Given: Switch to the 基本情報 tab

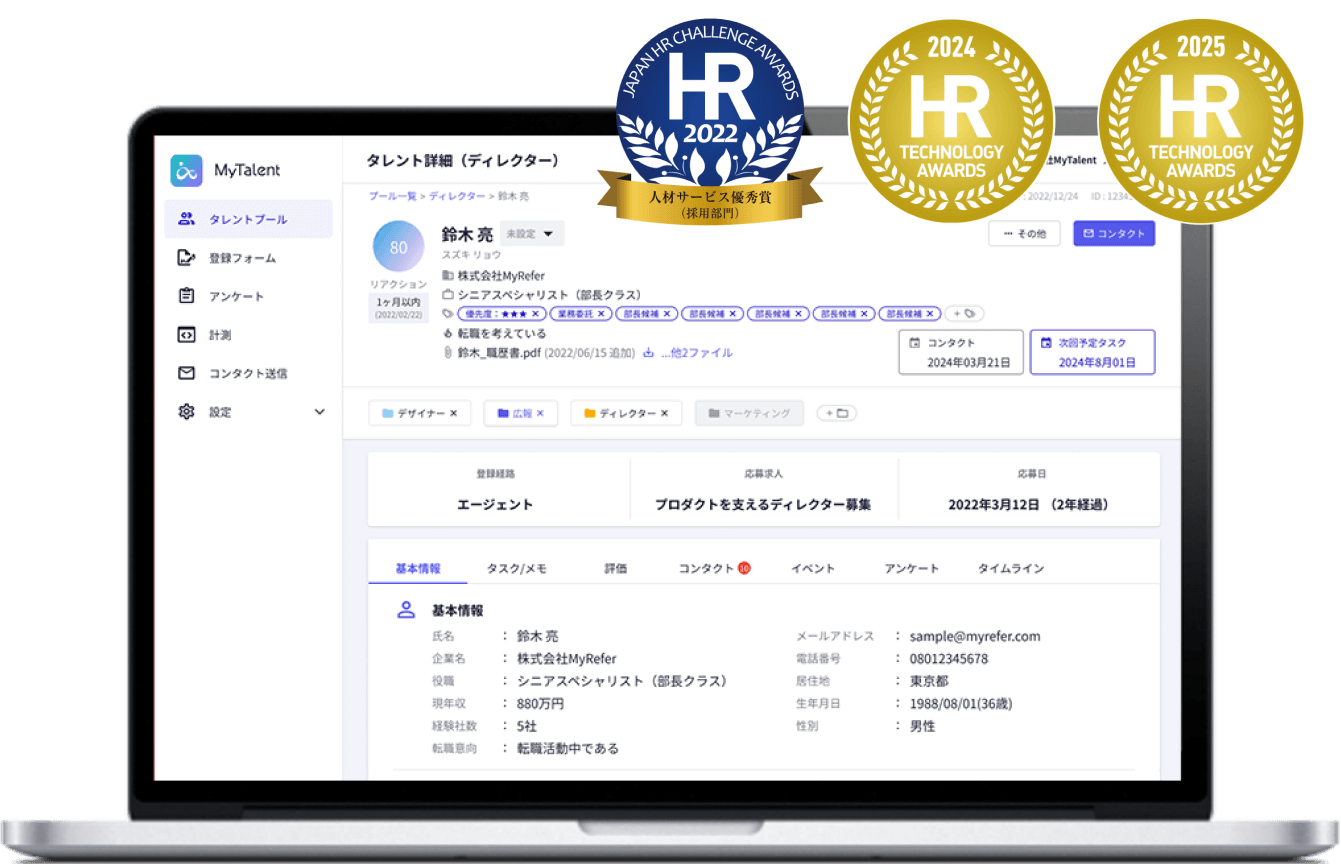Looking at the screenshot, I should pyautogui.click(x=417, y=568).
